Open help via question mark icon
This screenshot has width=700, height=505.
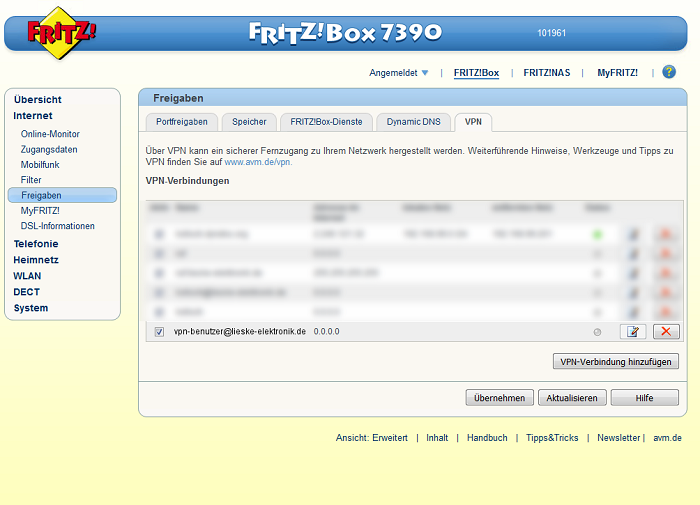click(x=669, y=72)
